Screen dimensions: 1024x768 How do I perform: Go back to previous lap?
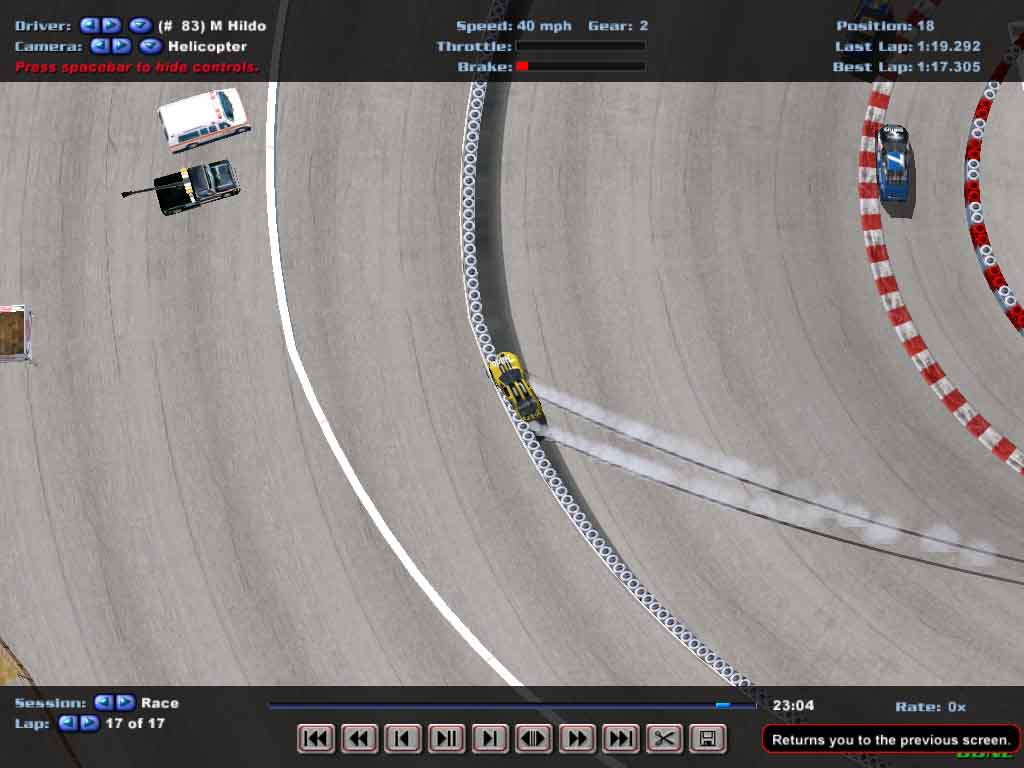[x=67, y=723]
